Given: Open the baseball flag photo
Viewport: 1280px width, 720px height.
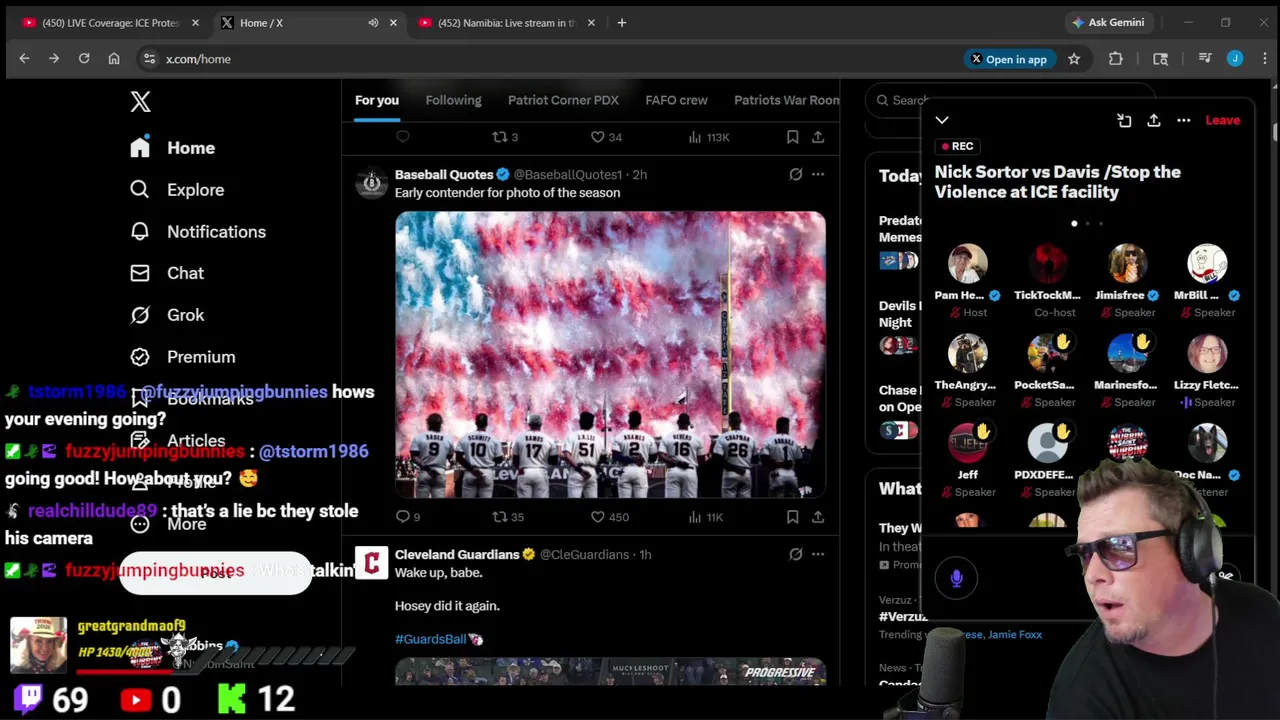Looking at the screenshot, I should [610, 354].
